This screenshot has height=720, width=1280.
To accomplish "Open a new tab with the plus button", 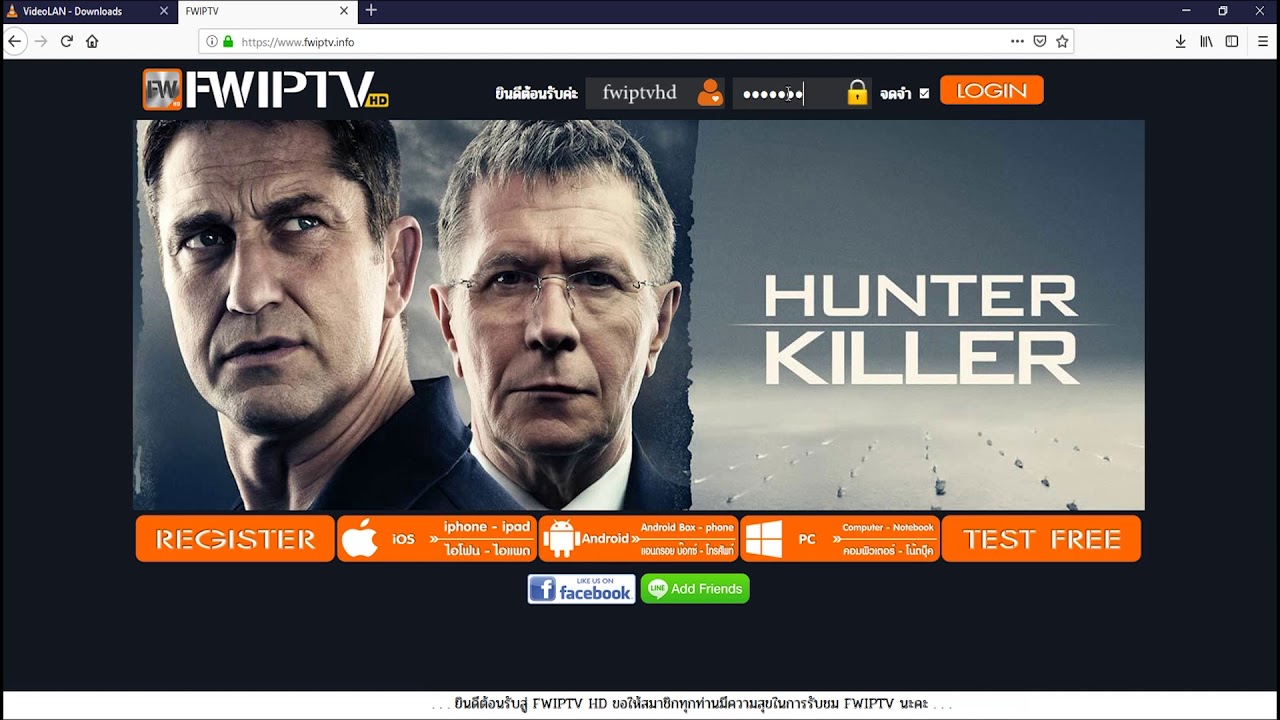I will tap(371, 10).
